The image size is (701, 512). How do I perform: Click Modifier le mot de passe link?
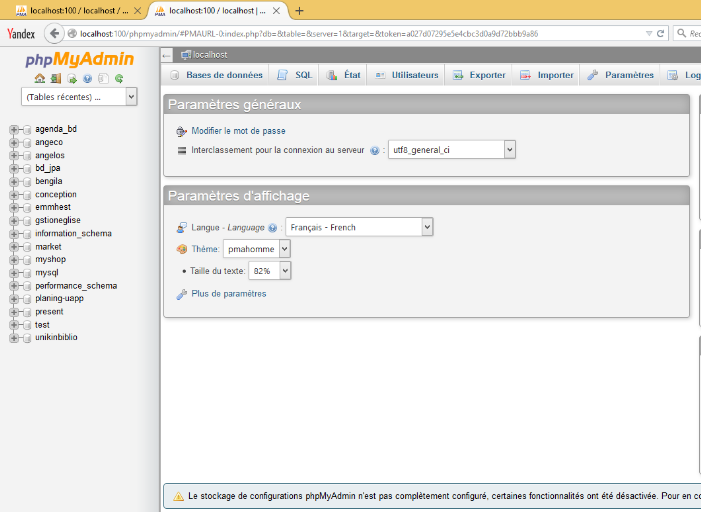[238, 131]
